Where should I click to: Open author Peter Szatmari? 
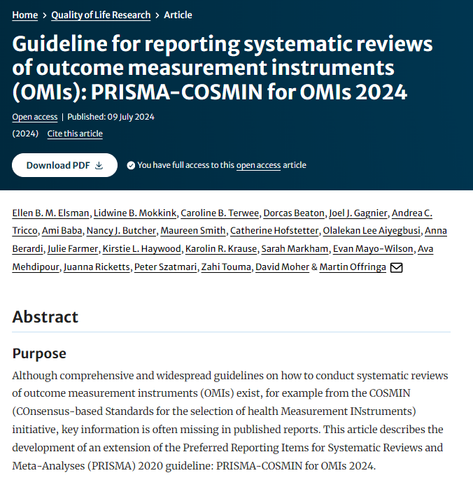165,267
